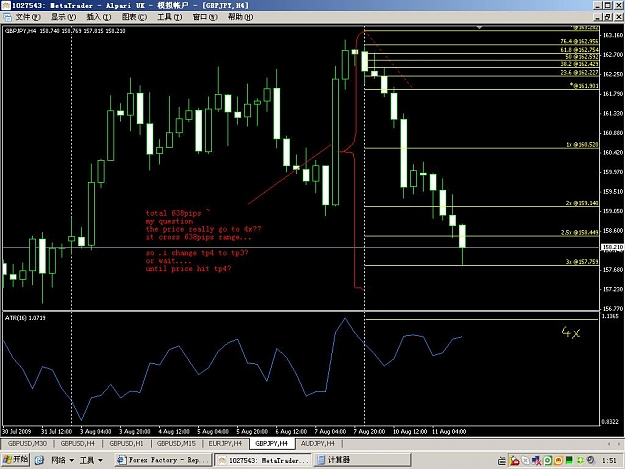Image resolution: width=625 pixels, height=469 pixels.
Task: Click the 1x @160.520 level label
Action: click(x=582, y=145)
